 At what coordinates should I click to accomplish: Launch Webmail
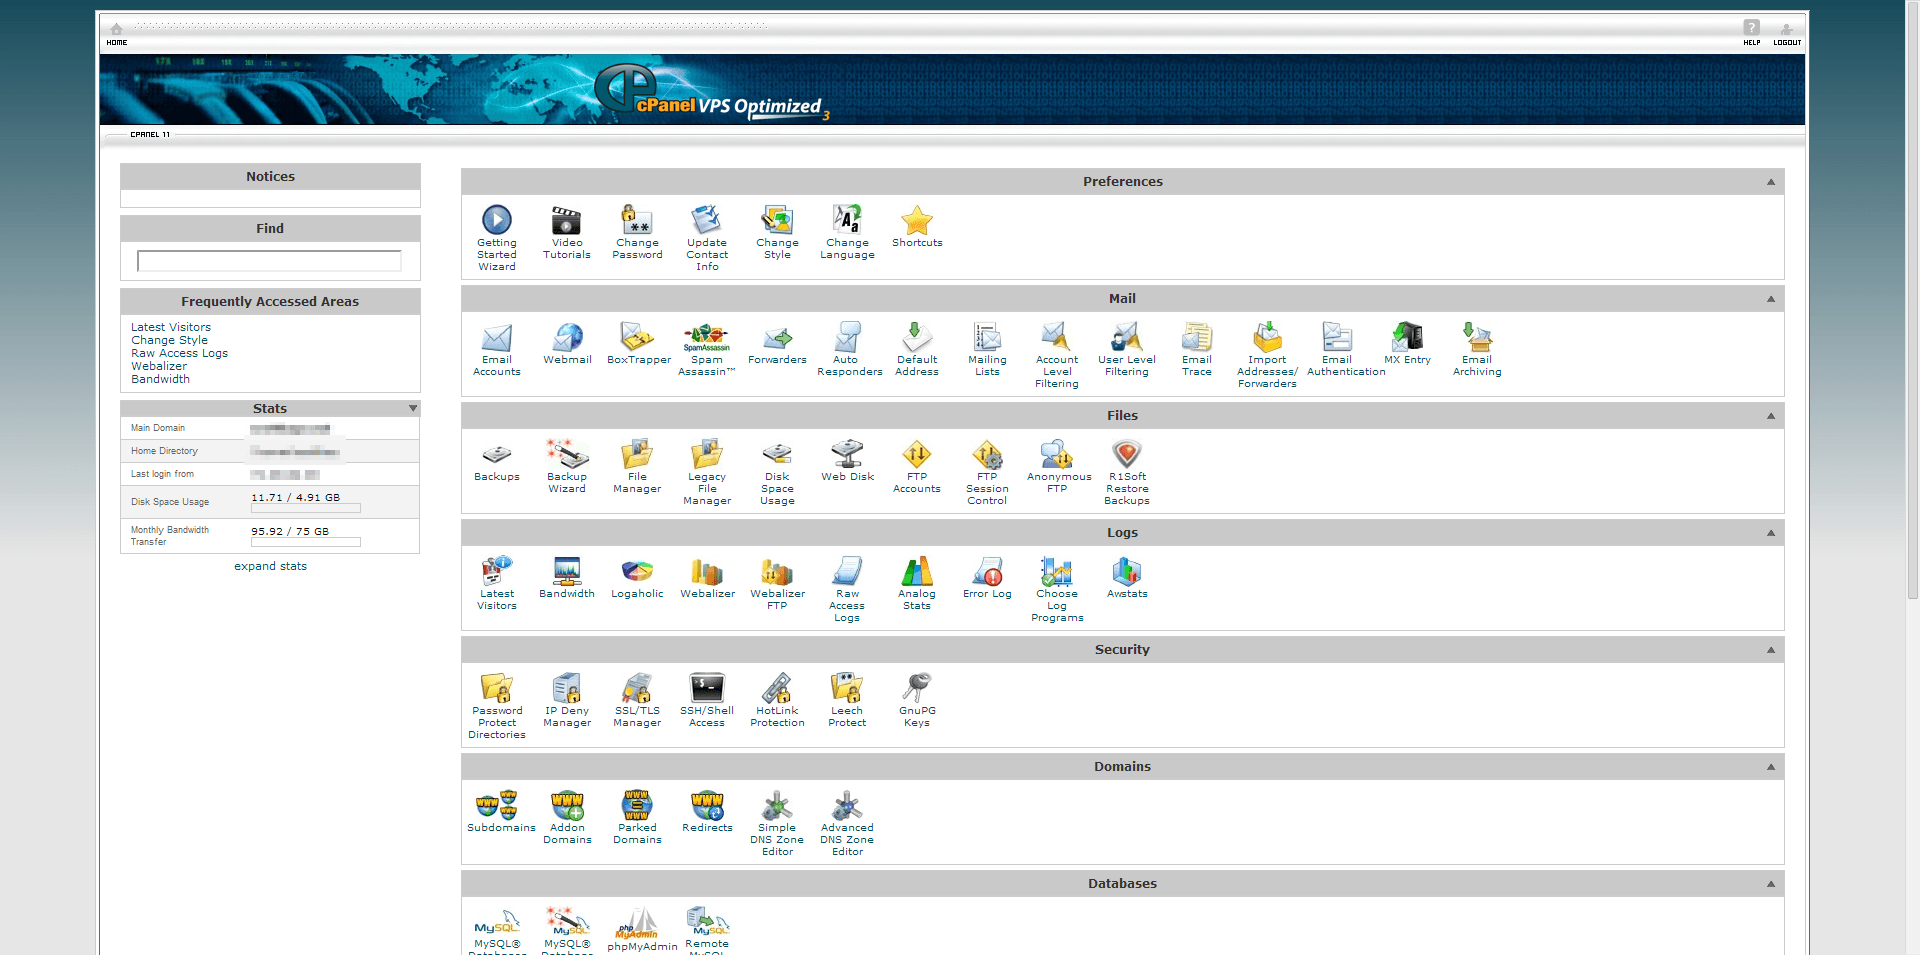tap(567, 337)
